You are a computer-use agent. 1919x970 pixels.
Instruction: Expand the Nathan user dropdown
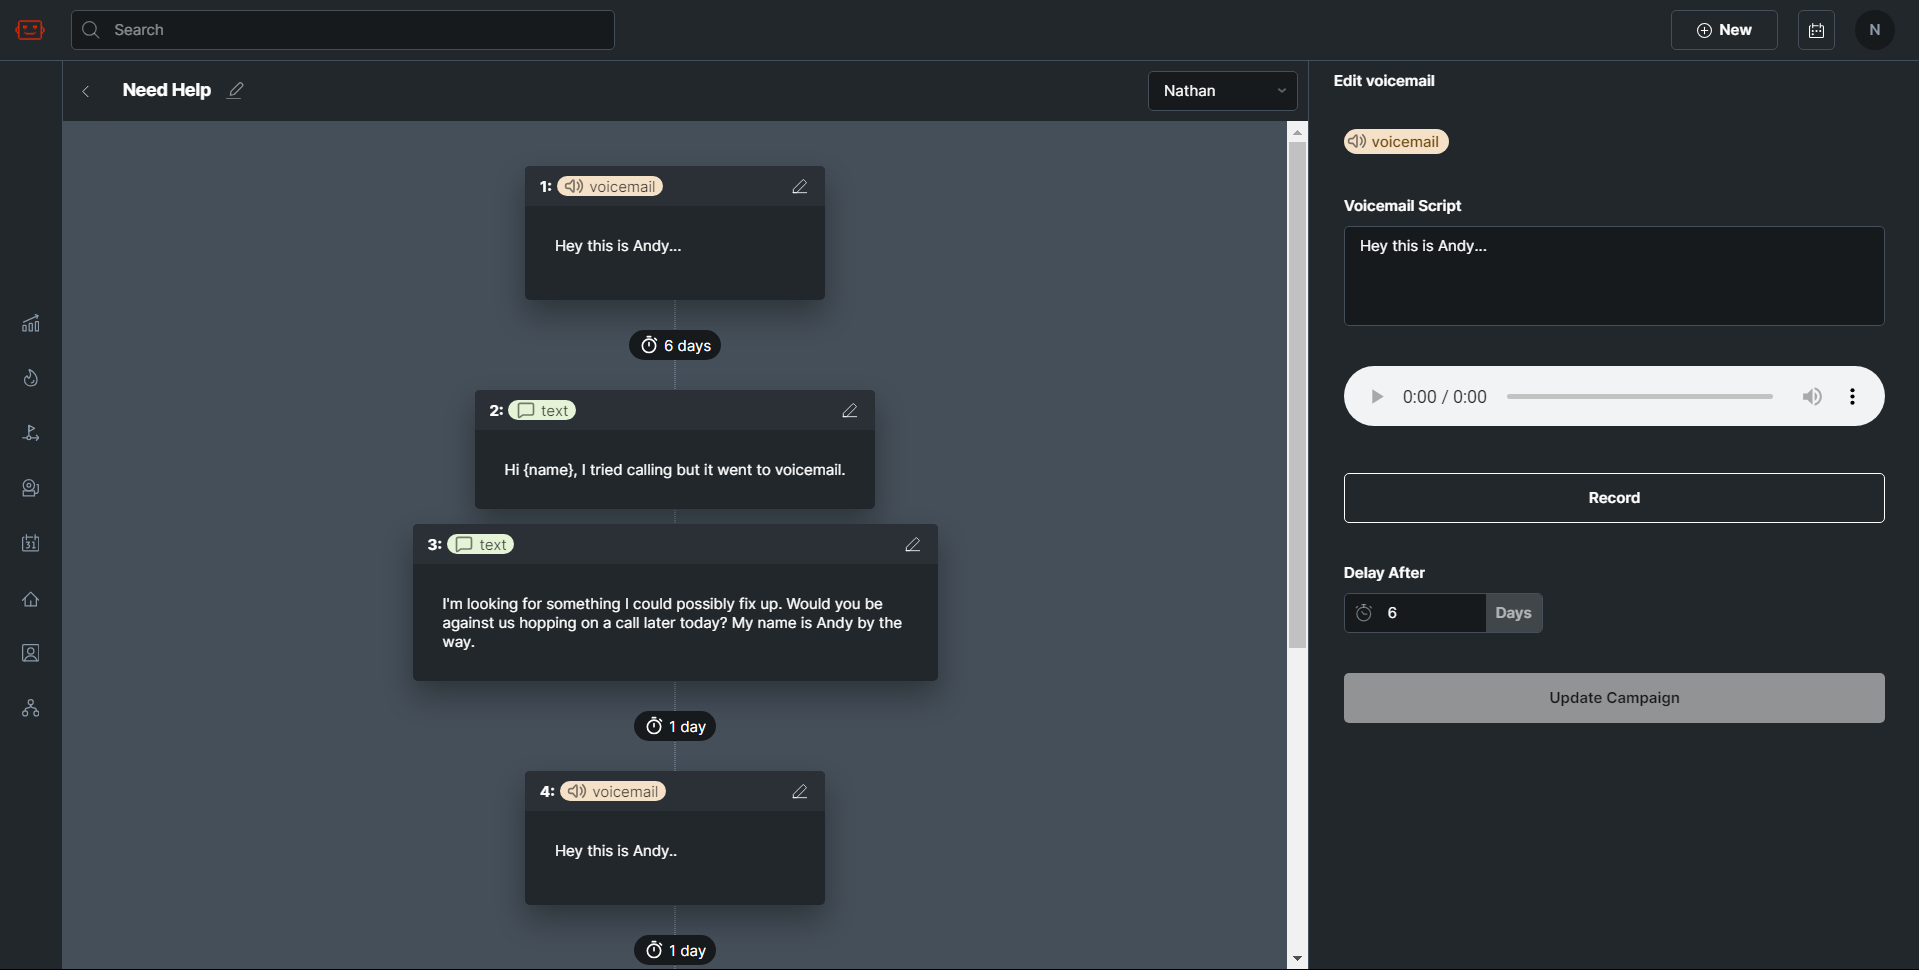tap(1222, 91)
